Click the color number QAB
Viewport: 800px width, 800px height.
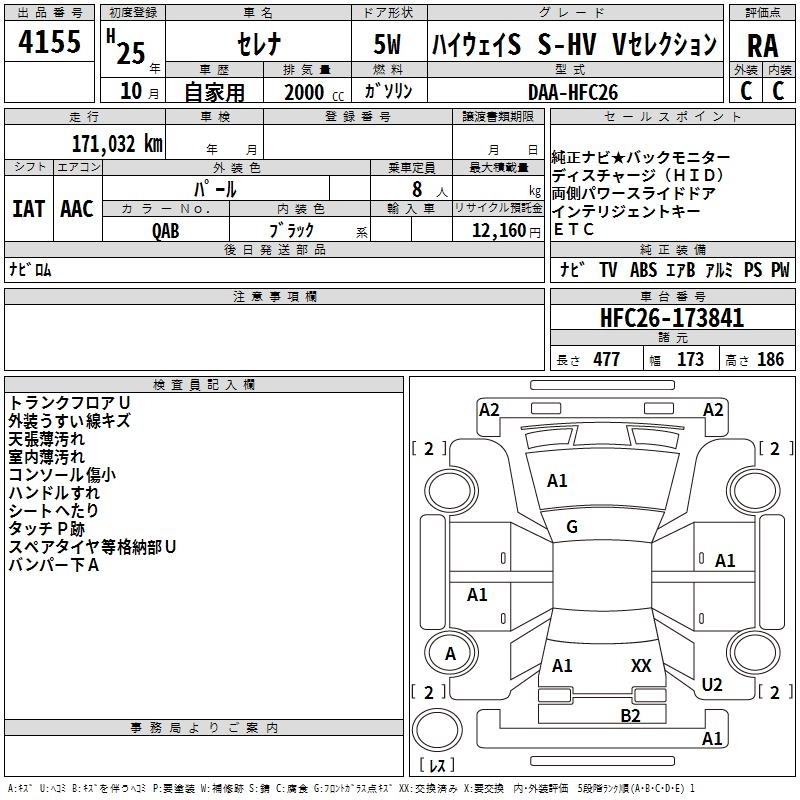166,229
